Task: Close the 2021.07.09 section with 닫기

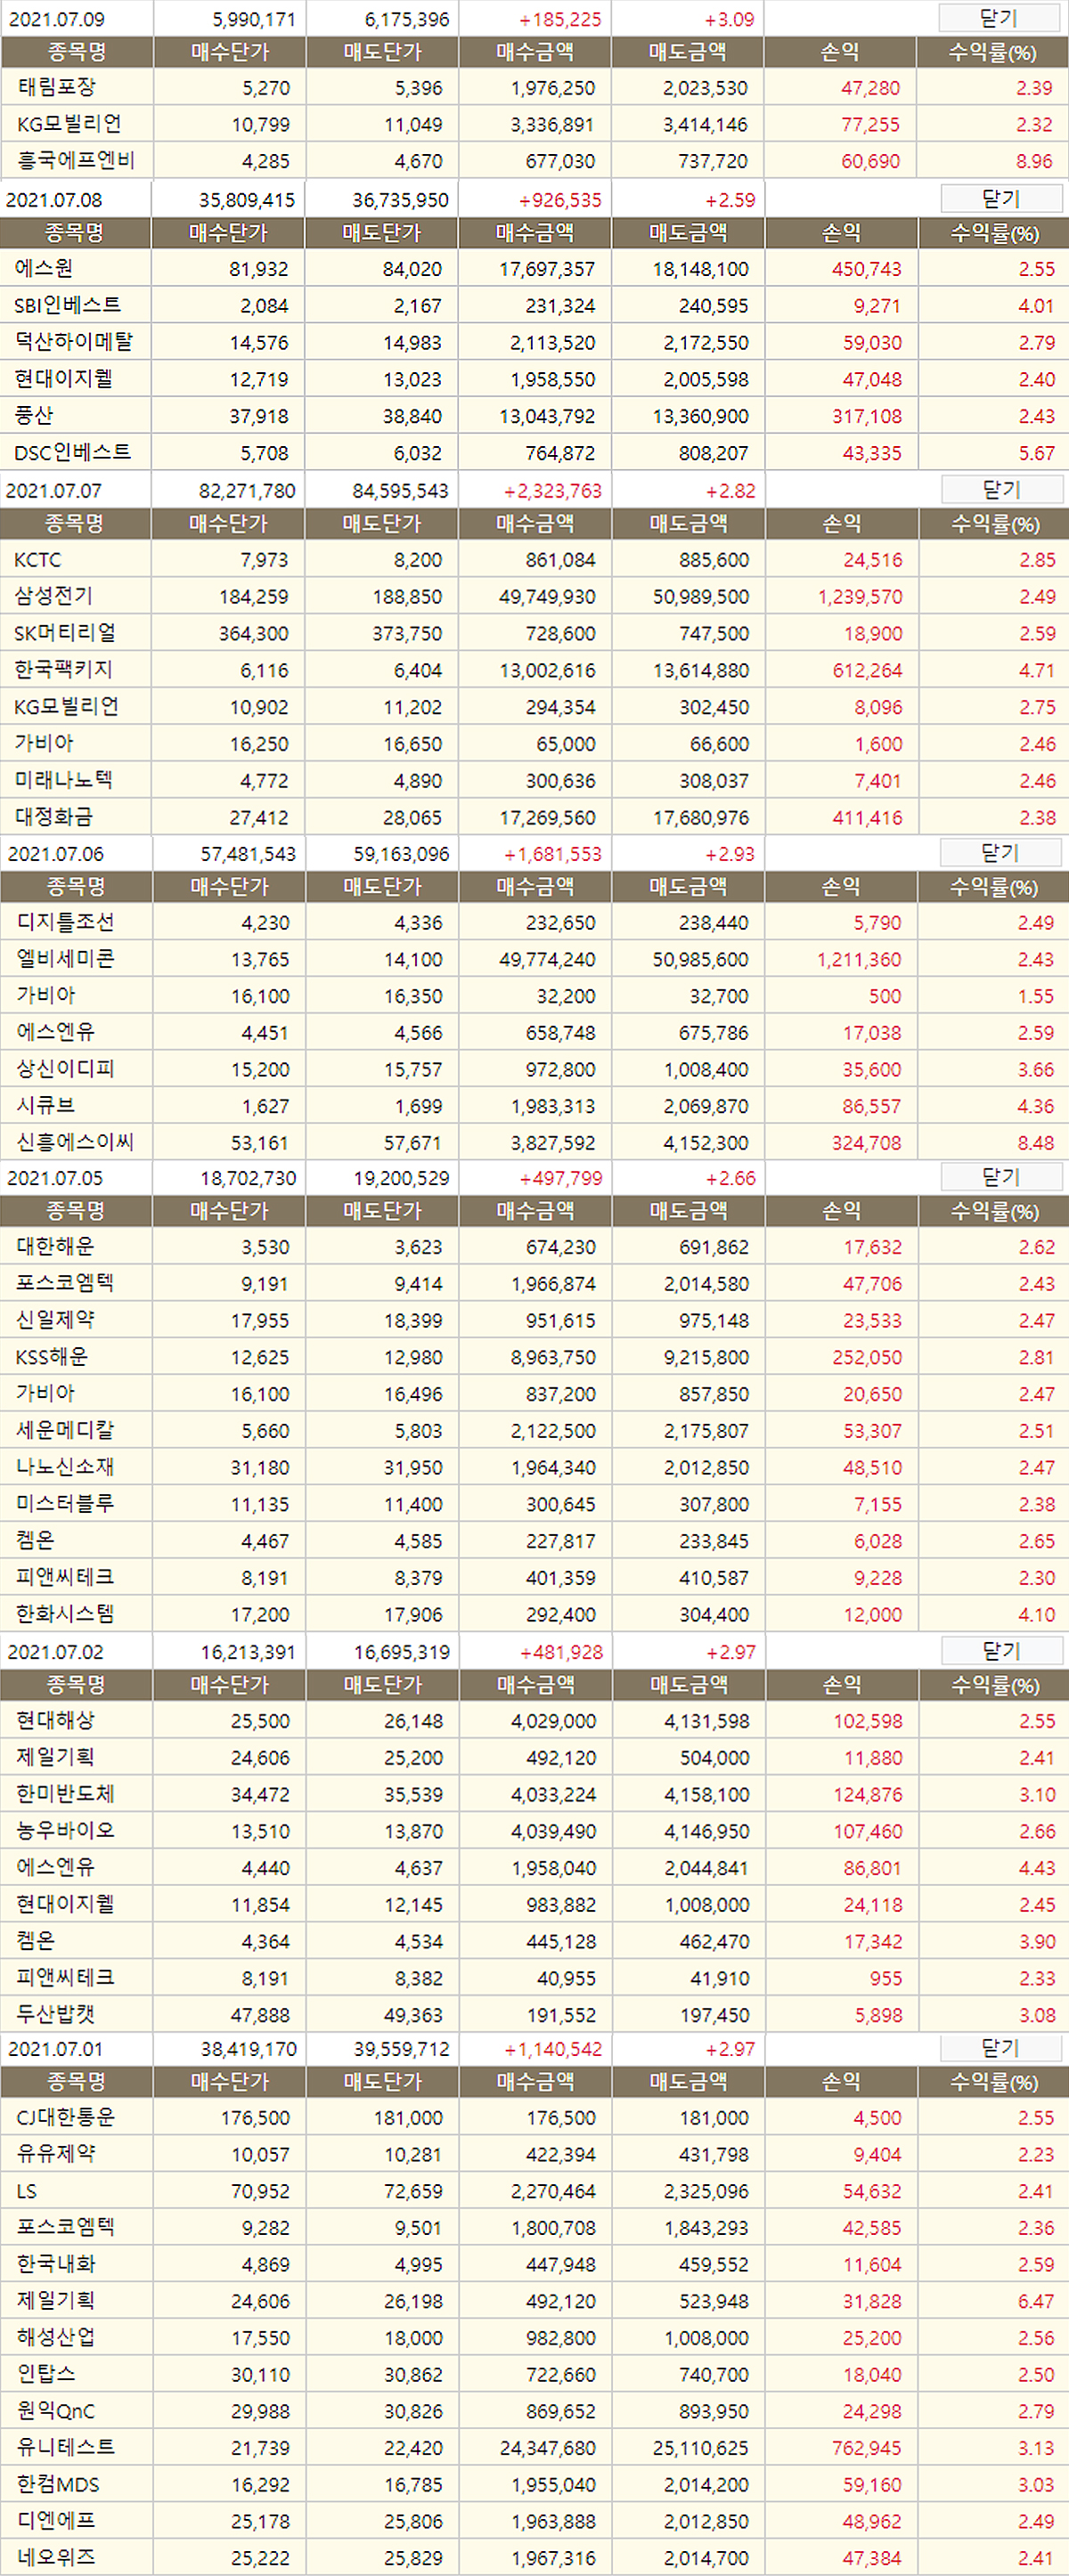Action: click(999, 18)
